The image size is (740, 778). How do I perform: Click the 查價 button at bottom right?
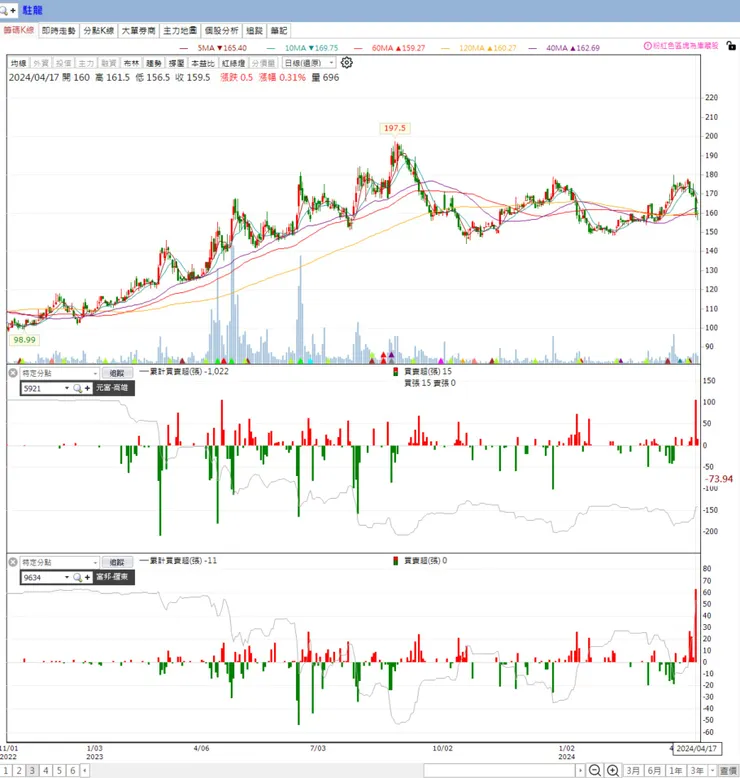point(729,771)
